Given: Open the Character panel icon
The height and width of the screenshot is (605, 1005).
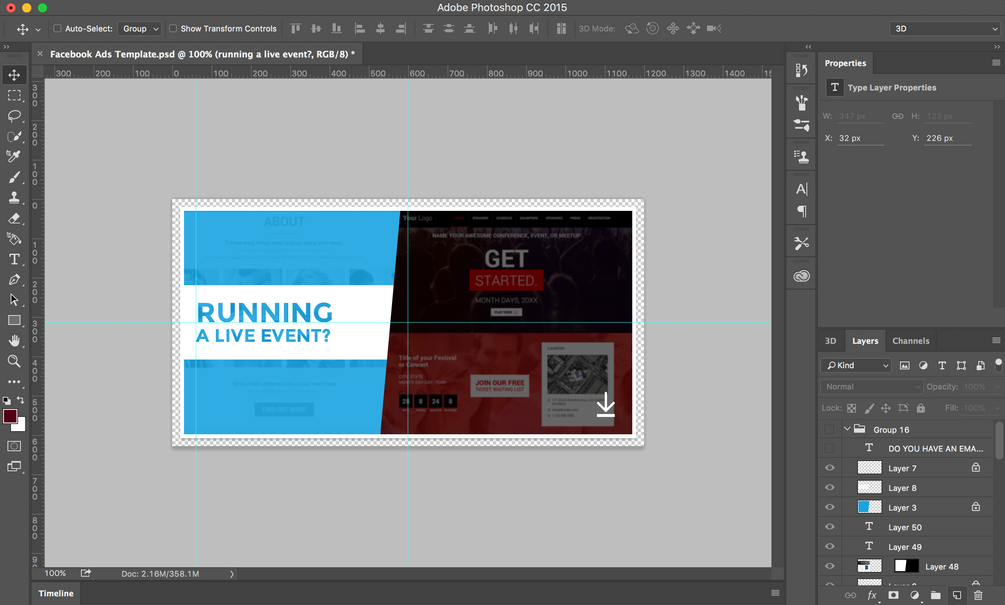Looking at the screenshot, I should (801, 189).
